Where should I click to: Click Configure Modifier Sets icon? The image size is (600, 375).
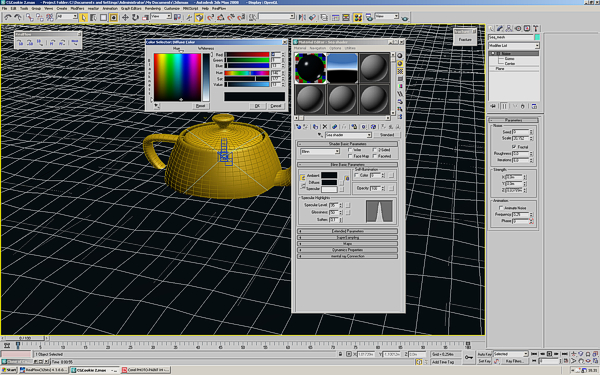(534, 106)
